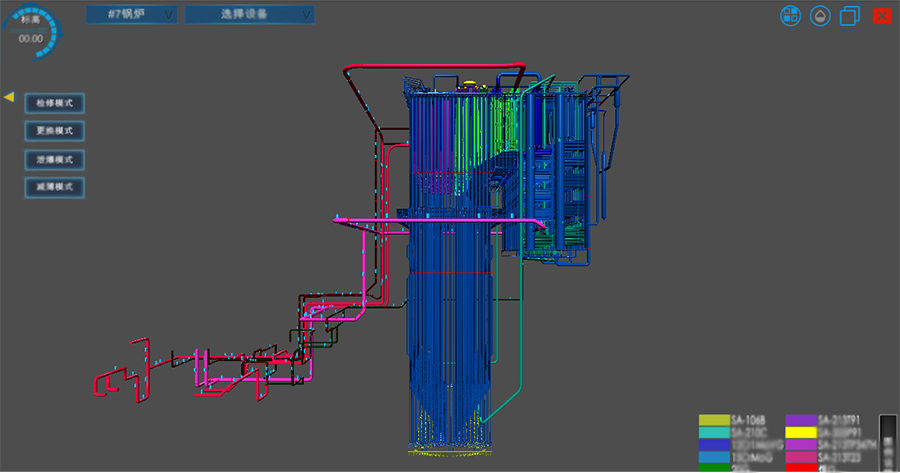
Task: Close the app with red X
Action: (881, 15)
